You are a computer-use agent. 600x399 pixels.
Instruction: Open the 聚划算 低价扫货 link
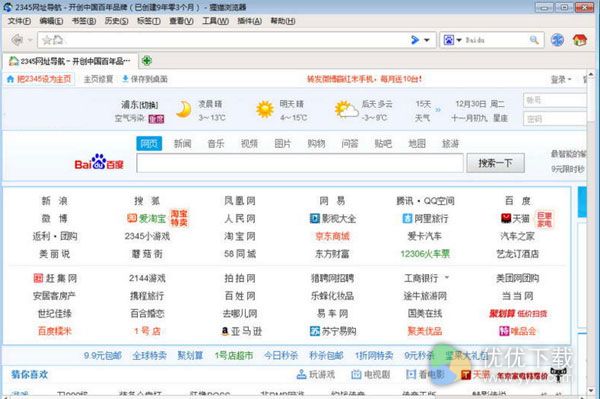(x=518, y=313)
